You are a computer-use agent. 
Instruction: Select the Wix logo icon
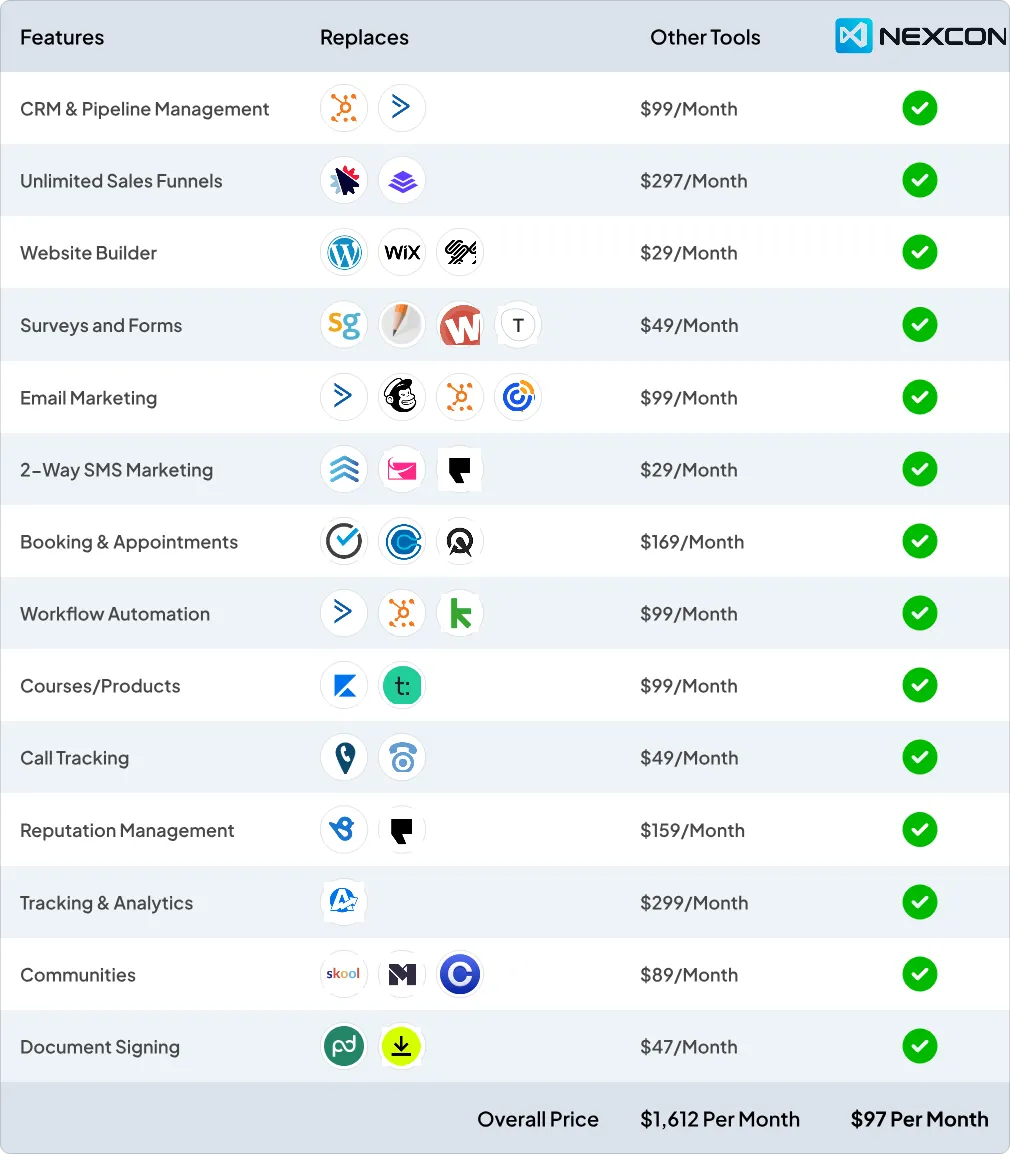coord(402,253)
